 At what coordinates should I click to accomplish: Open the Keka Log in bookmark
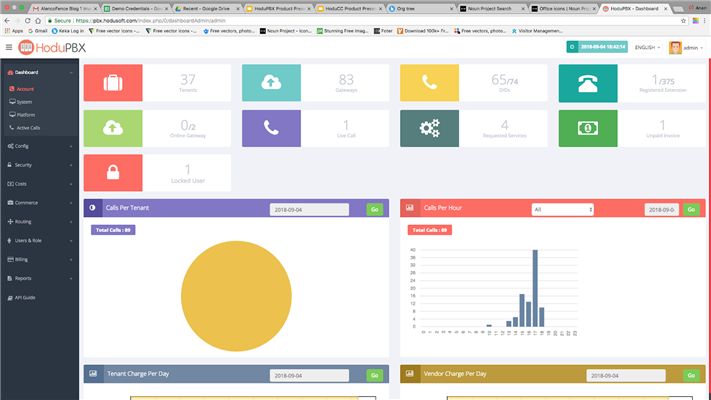(68, 31)
